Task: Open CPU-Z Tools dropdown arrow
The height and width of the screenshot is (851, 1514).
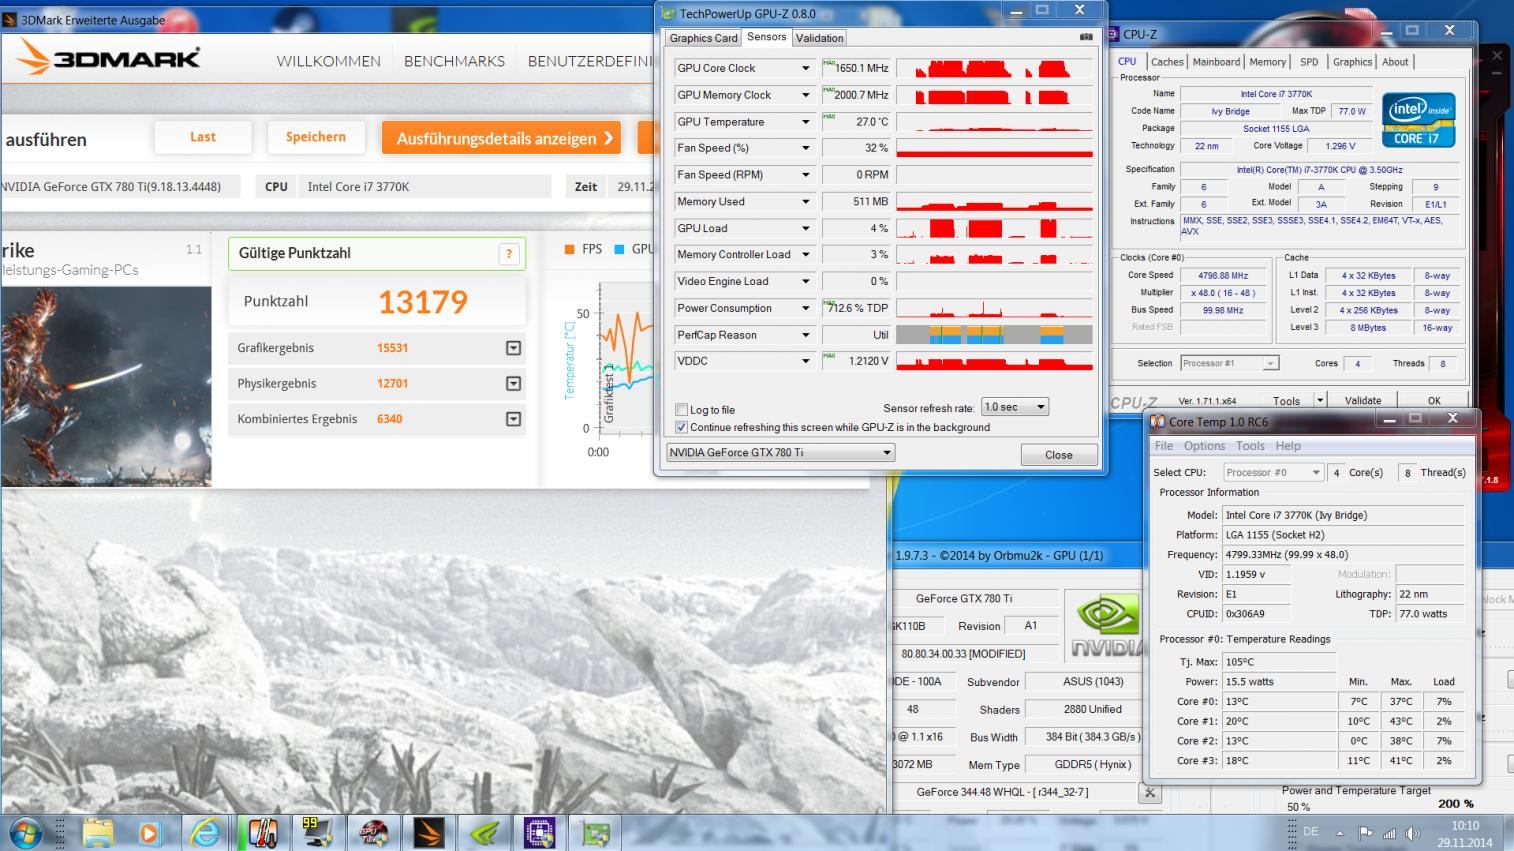Action: (x=1319, y=400)
